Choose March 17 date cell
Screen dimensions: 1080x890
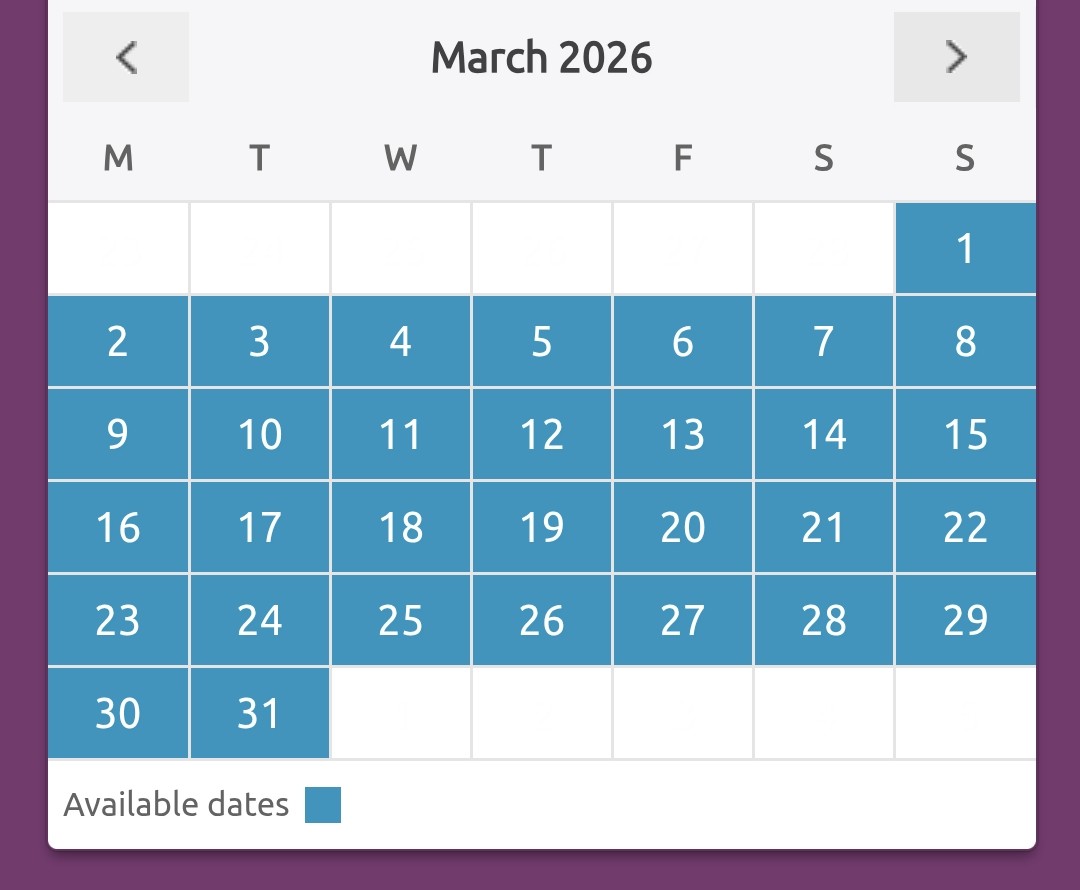pos(260,528)
